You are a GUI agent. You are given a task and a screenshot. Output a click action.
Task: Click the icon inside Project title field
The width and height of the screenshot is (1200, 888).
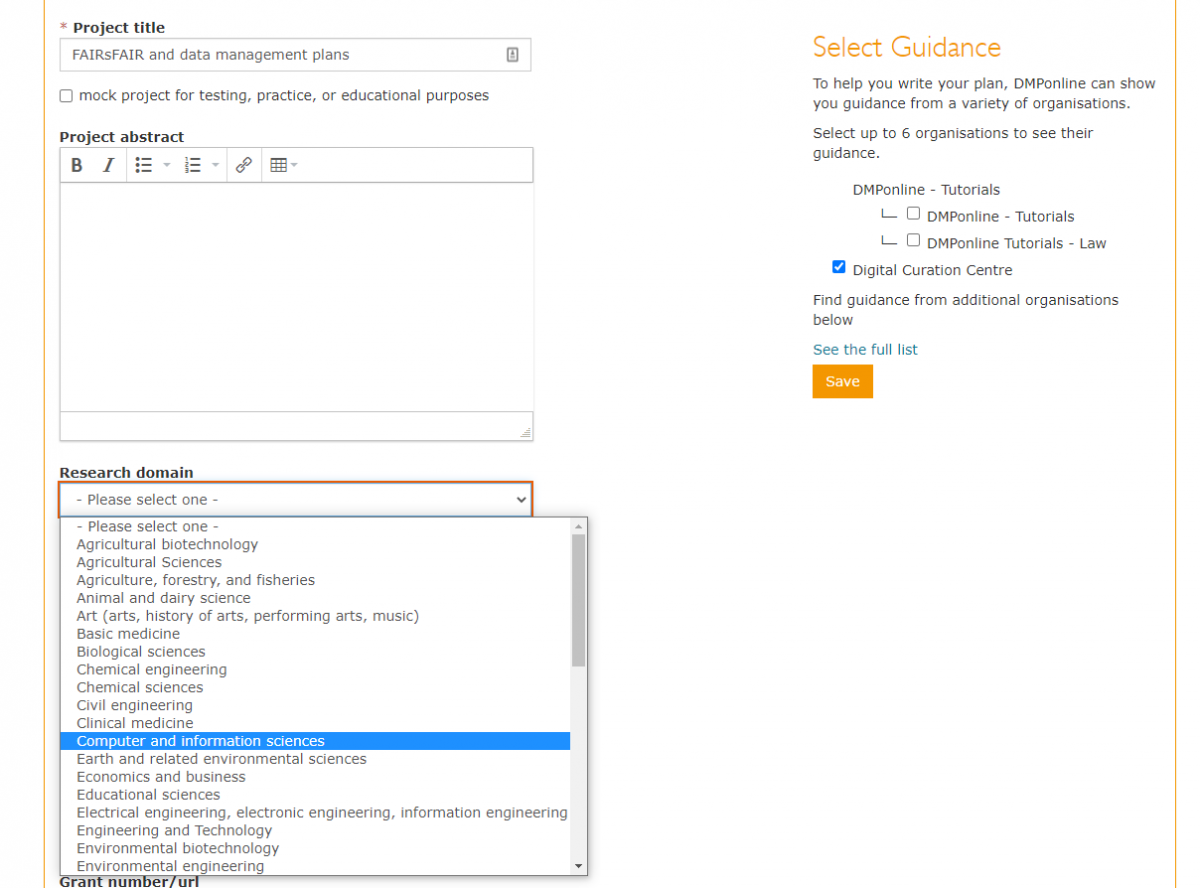[512, 55]
